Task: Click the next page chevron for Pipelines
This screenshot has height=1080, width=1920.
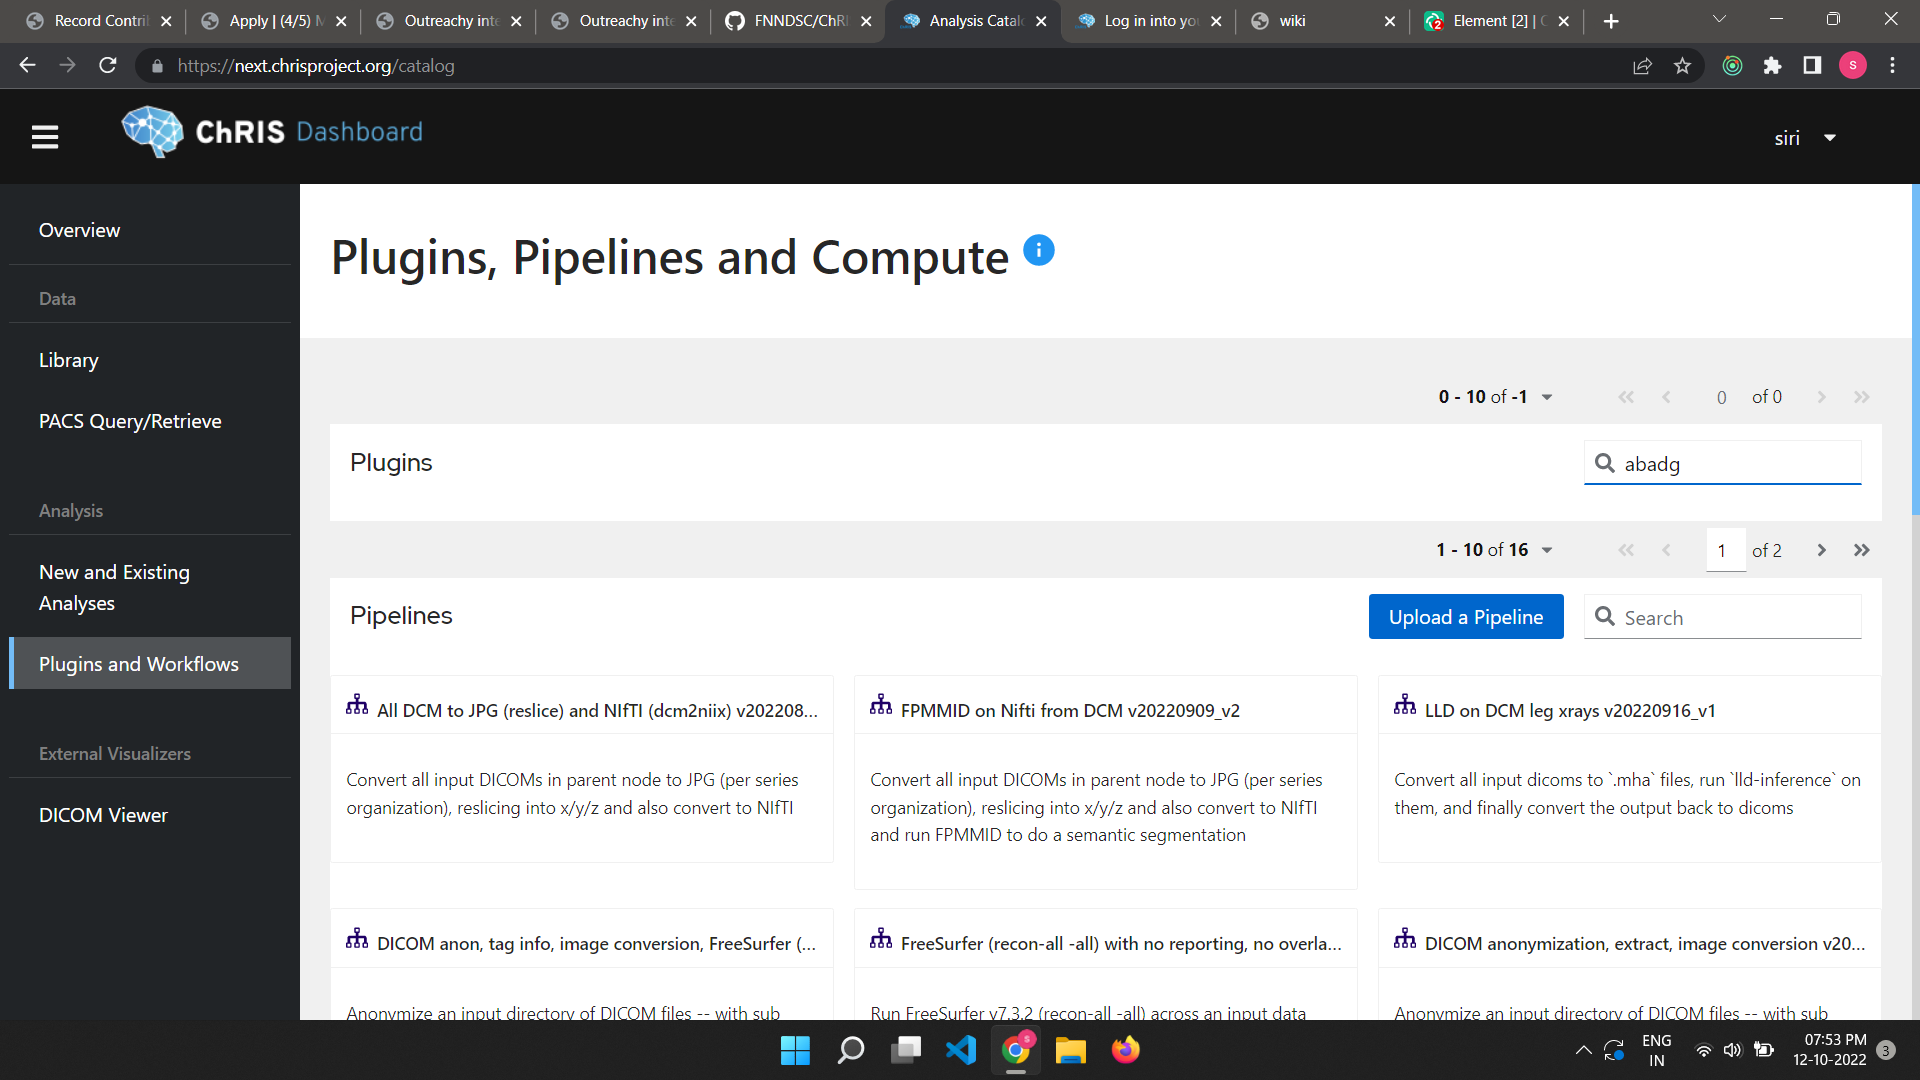Action: point(1822,549)
